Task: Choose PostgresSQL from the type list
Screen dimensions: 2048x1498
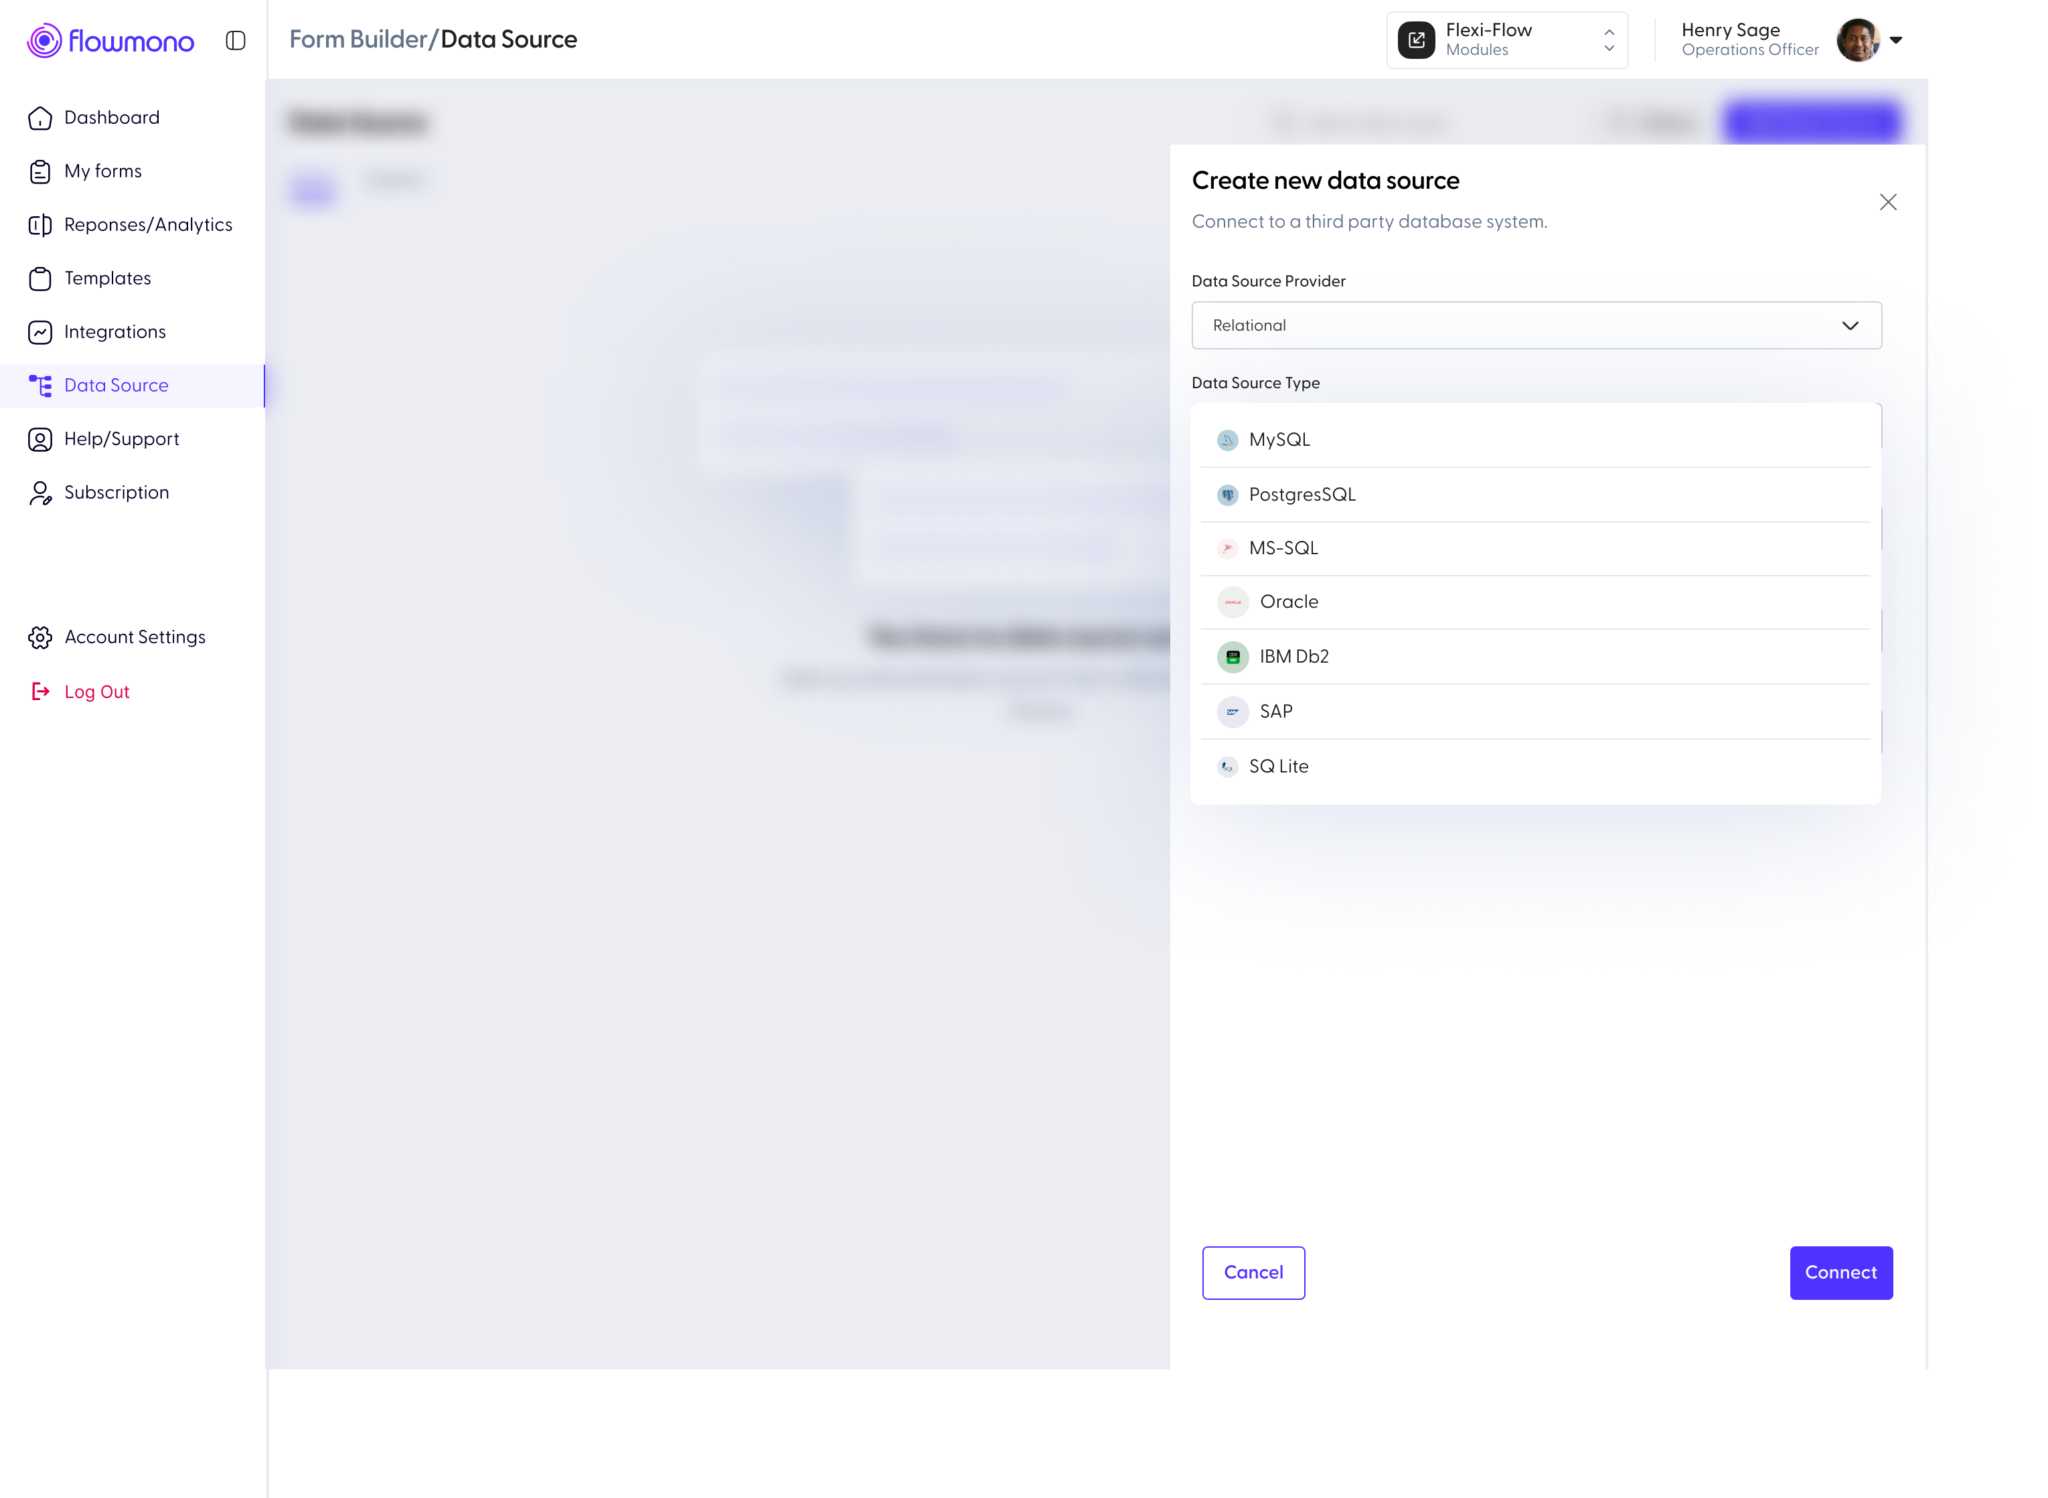Action: [1302, 494]
